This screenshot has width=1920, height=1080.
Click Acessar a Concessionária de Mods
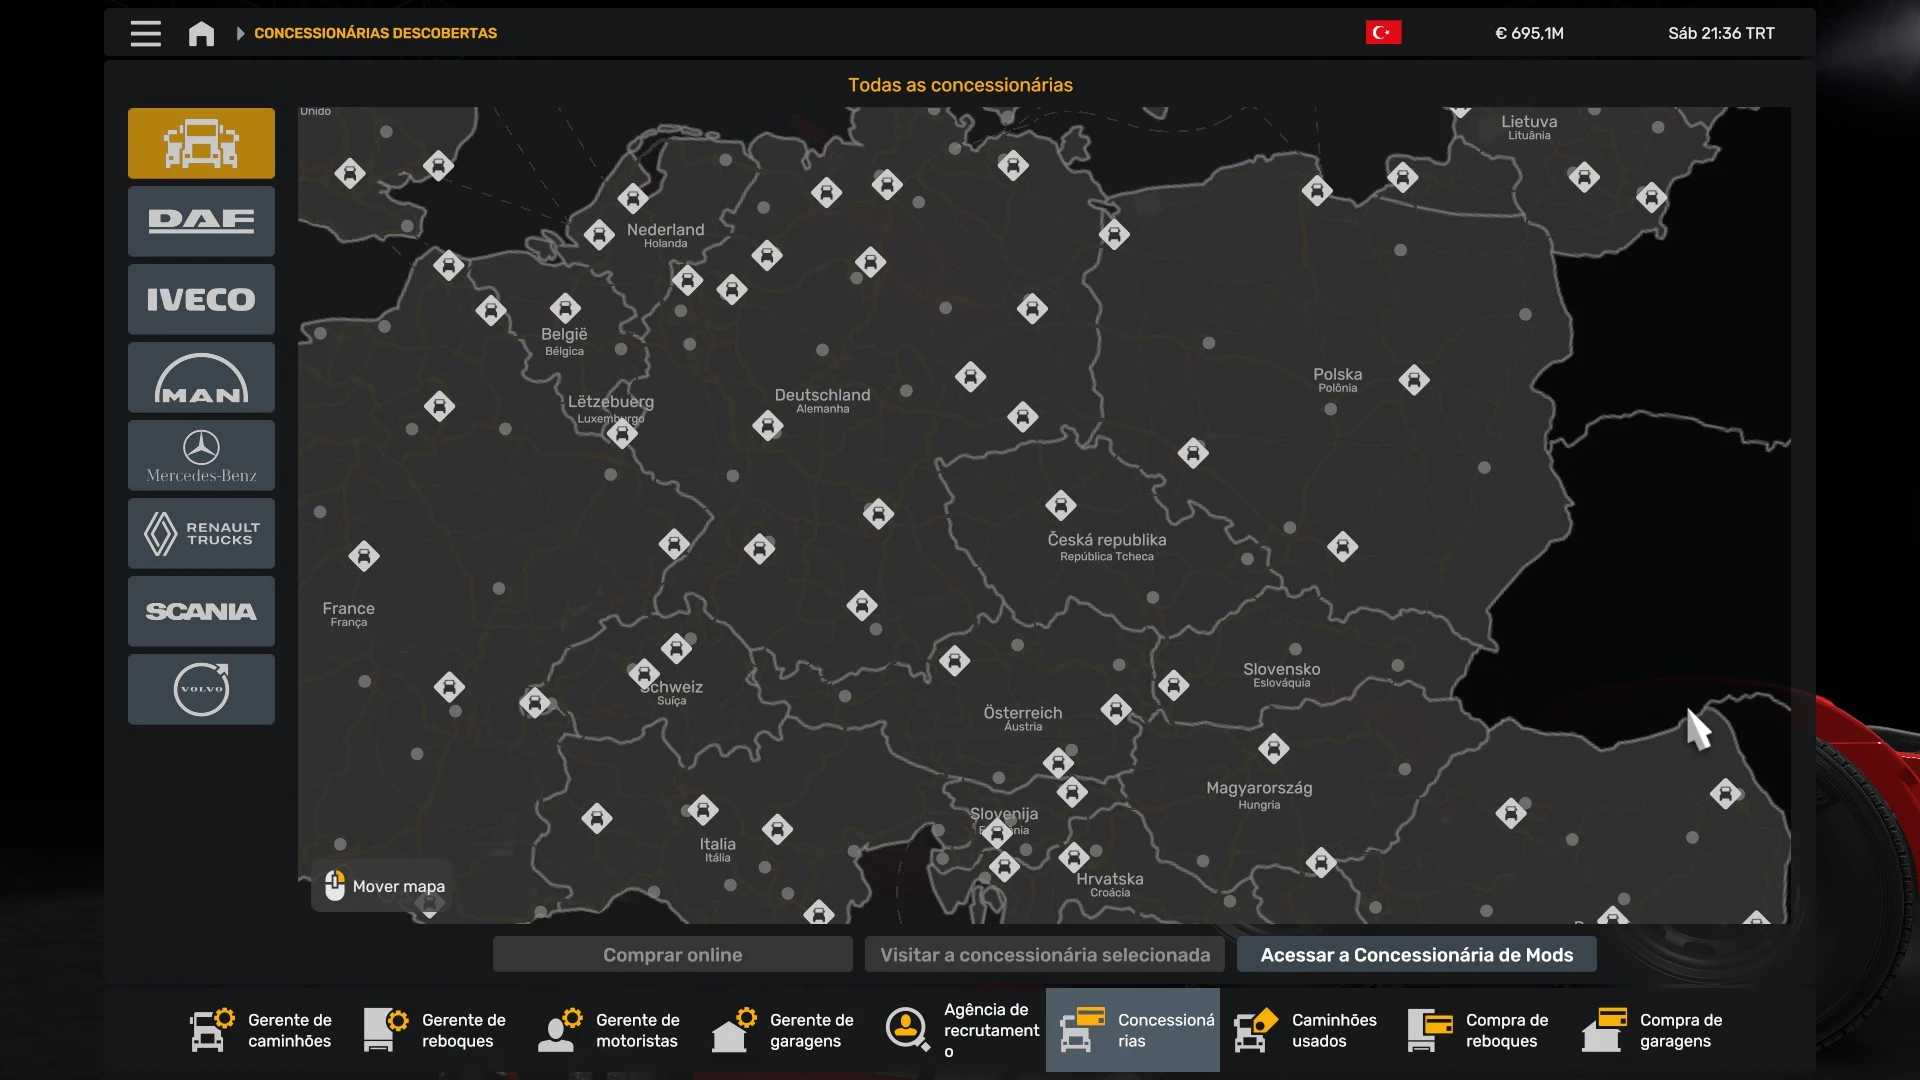1416,955
